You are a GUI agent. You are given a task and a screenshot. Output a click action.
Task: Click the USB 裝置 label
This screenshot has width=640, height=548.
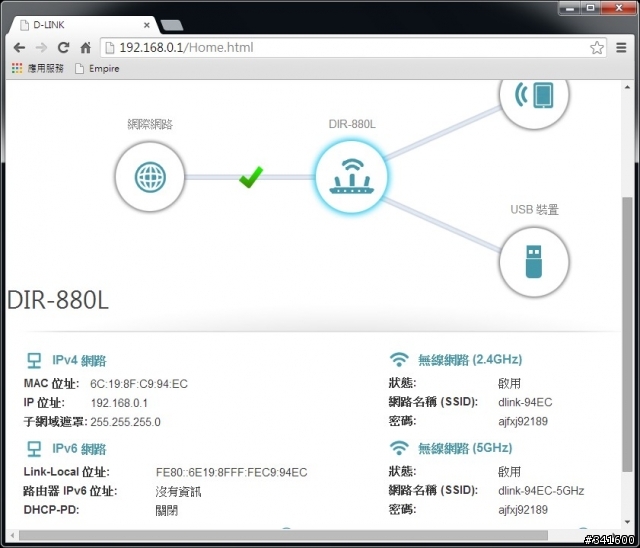534,210
